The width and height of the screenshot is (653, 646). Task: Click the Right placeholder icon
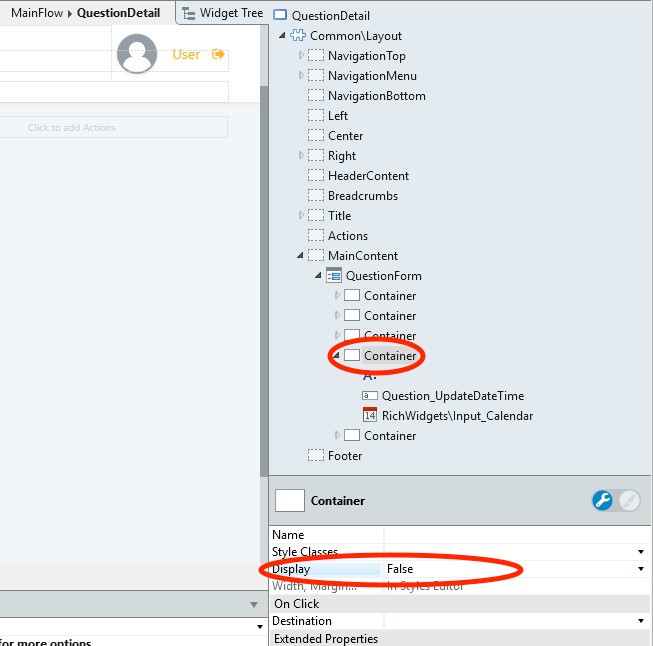pyautogui.click(x=316, y=155)
